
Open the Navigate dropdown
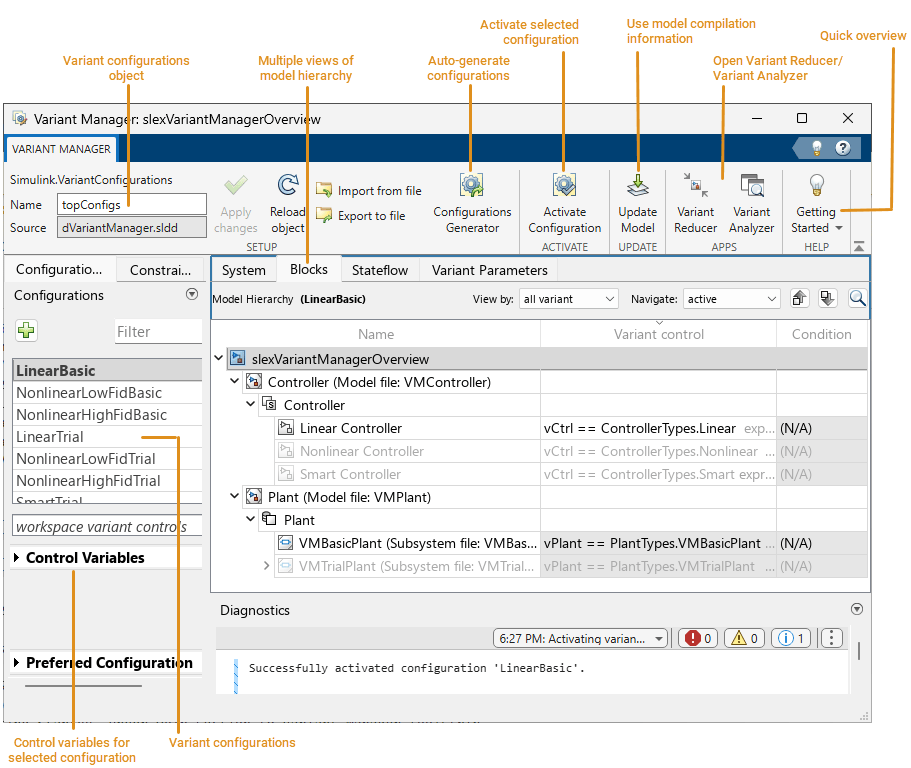(x=731, y=299)
